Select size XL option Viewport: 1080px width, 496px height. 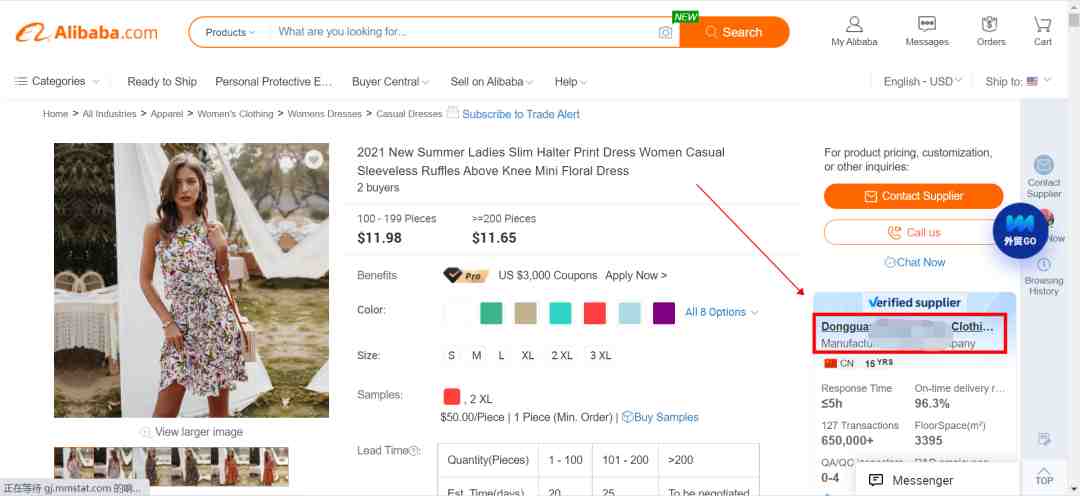(x=527, y=356)
